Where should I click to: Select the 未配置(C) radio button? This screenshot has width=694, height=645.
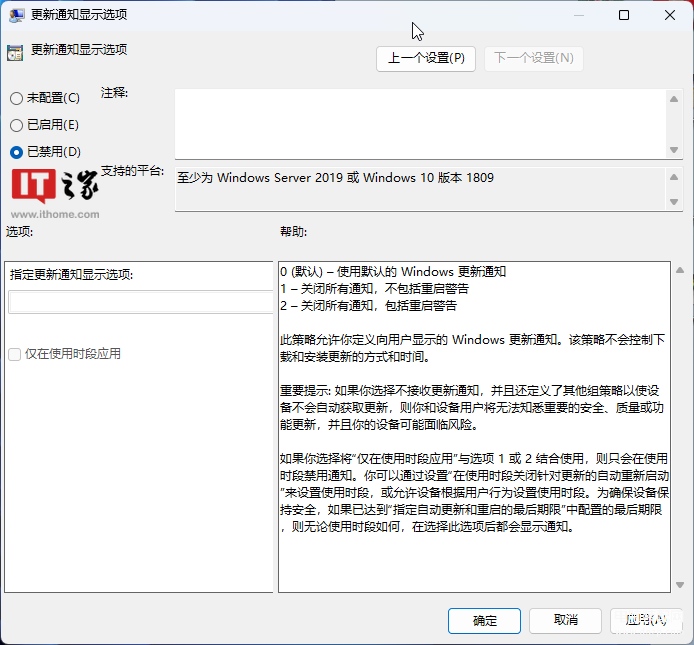(x=16, y=98)
